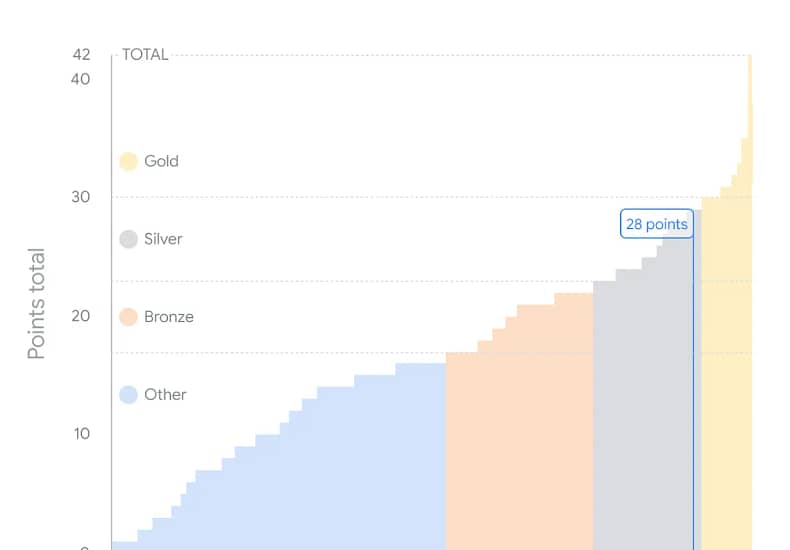Click the 28 points tooltip label
Image resolution: width=790 pixels, height=550 pixels.
(657, 224)
